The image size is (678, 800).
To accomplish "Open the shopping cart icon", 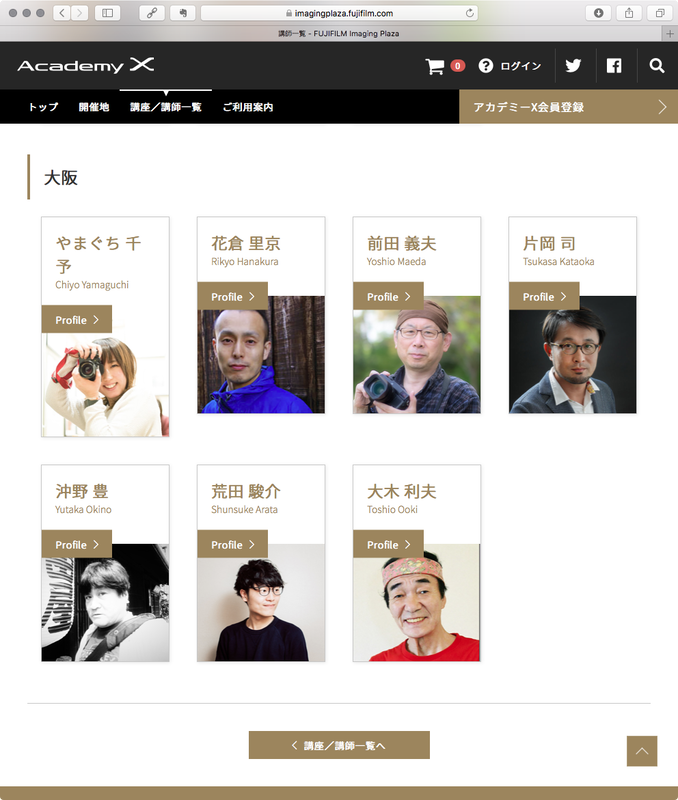I will coord(435,66).
